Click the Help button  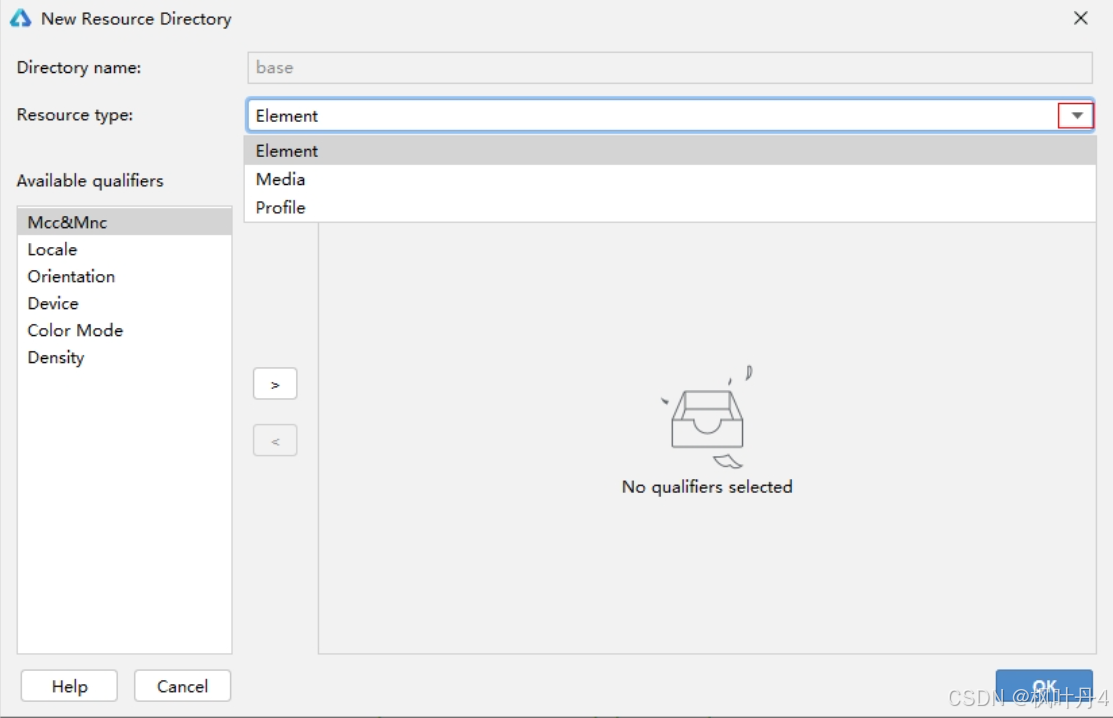(70, 686)
